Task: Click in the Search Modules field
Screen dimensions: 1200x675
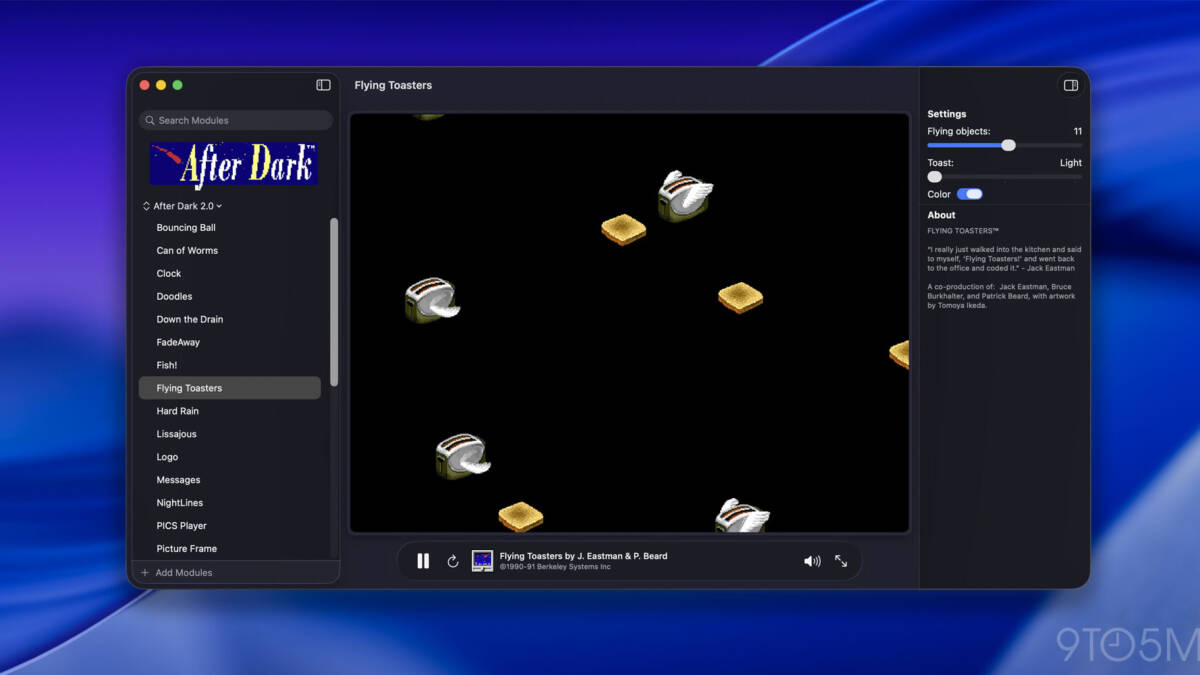Action: tap(236, 120)
